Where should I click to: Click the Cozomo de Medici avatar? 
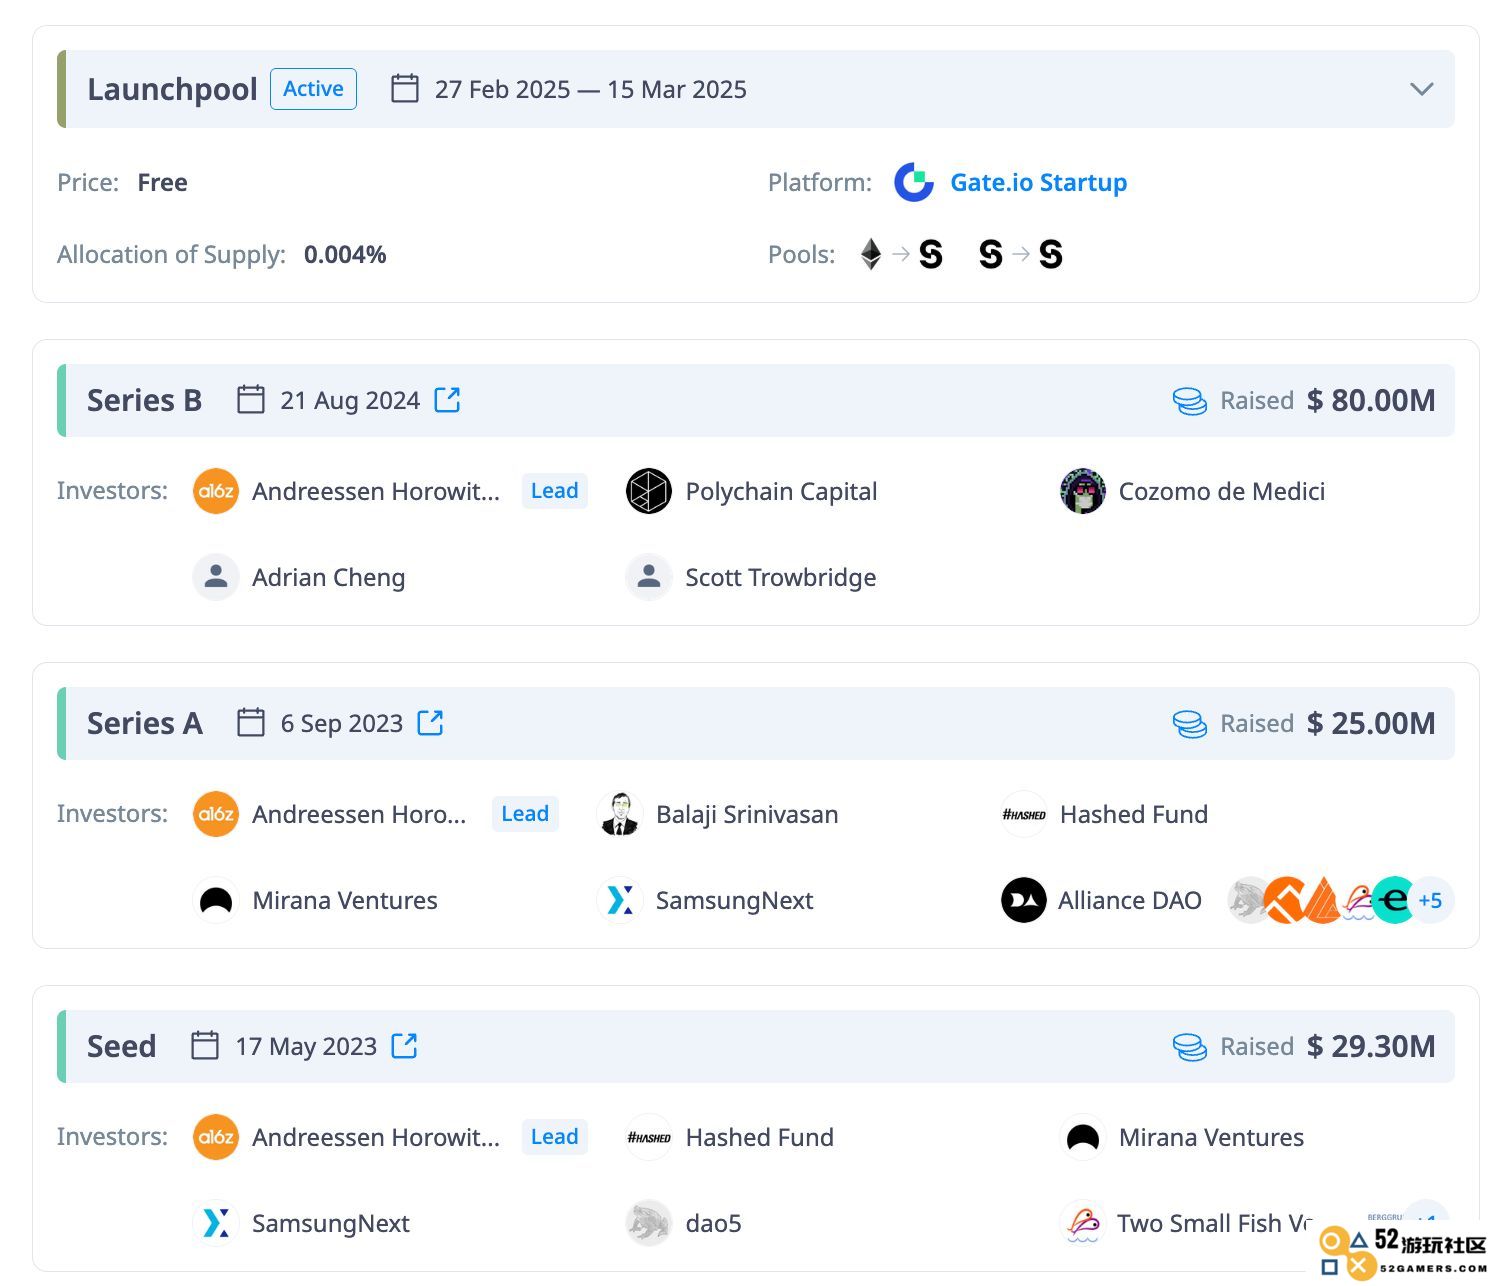pyautogui.click(x=1083, y=491)
